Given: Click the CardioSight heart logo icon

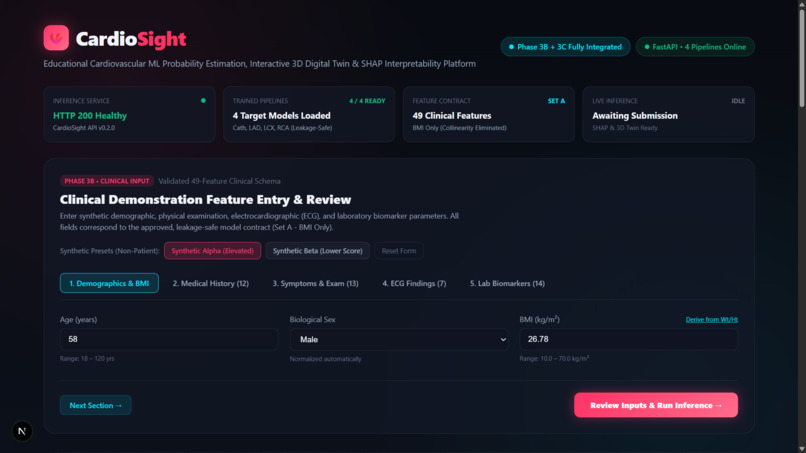Looking at the screenshot, I should 56,38.
